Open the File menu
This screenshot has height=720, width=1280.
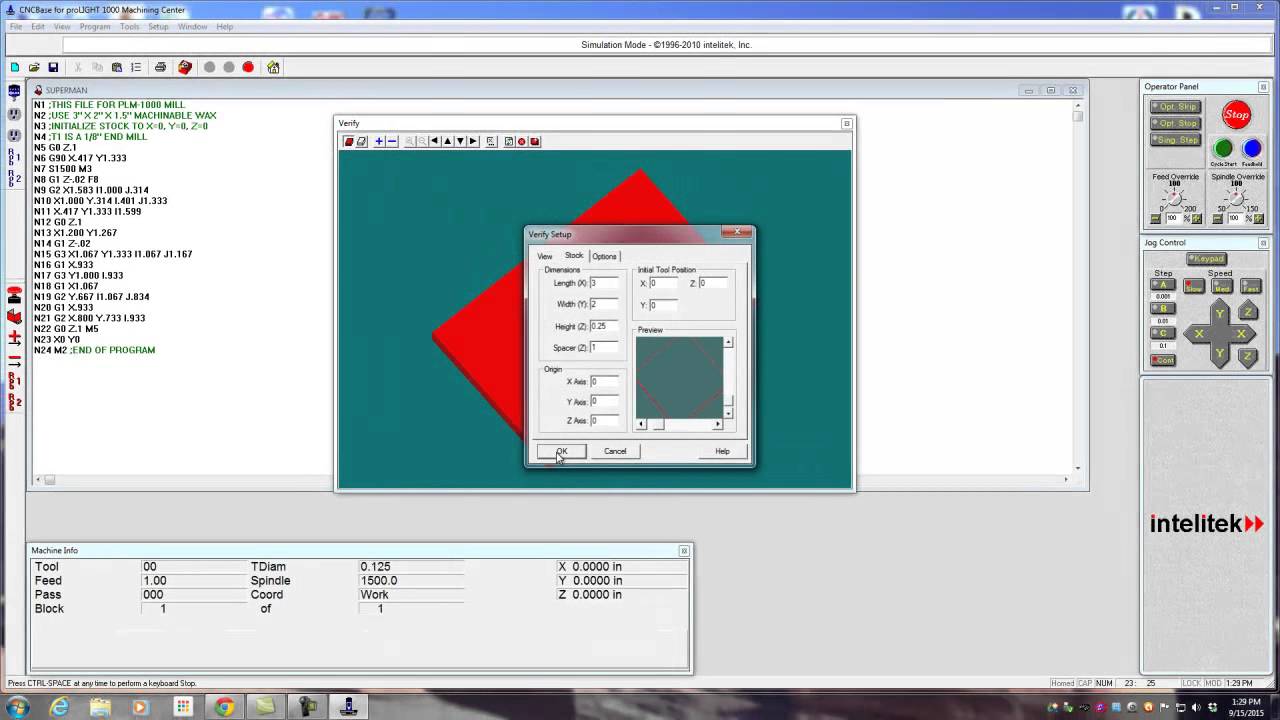[16, 27]
